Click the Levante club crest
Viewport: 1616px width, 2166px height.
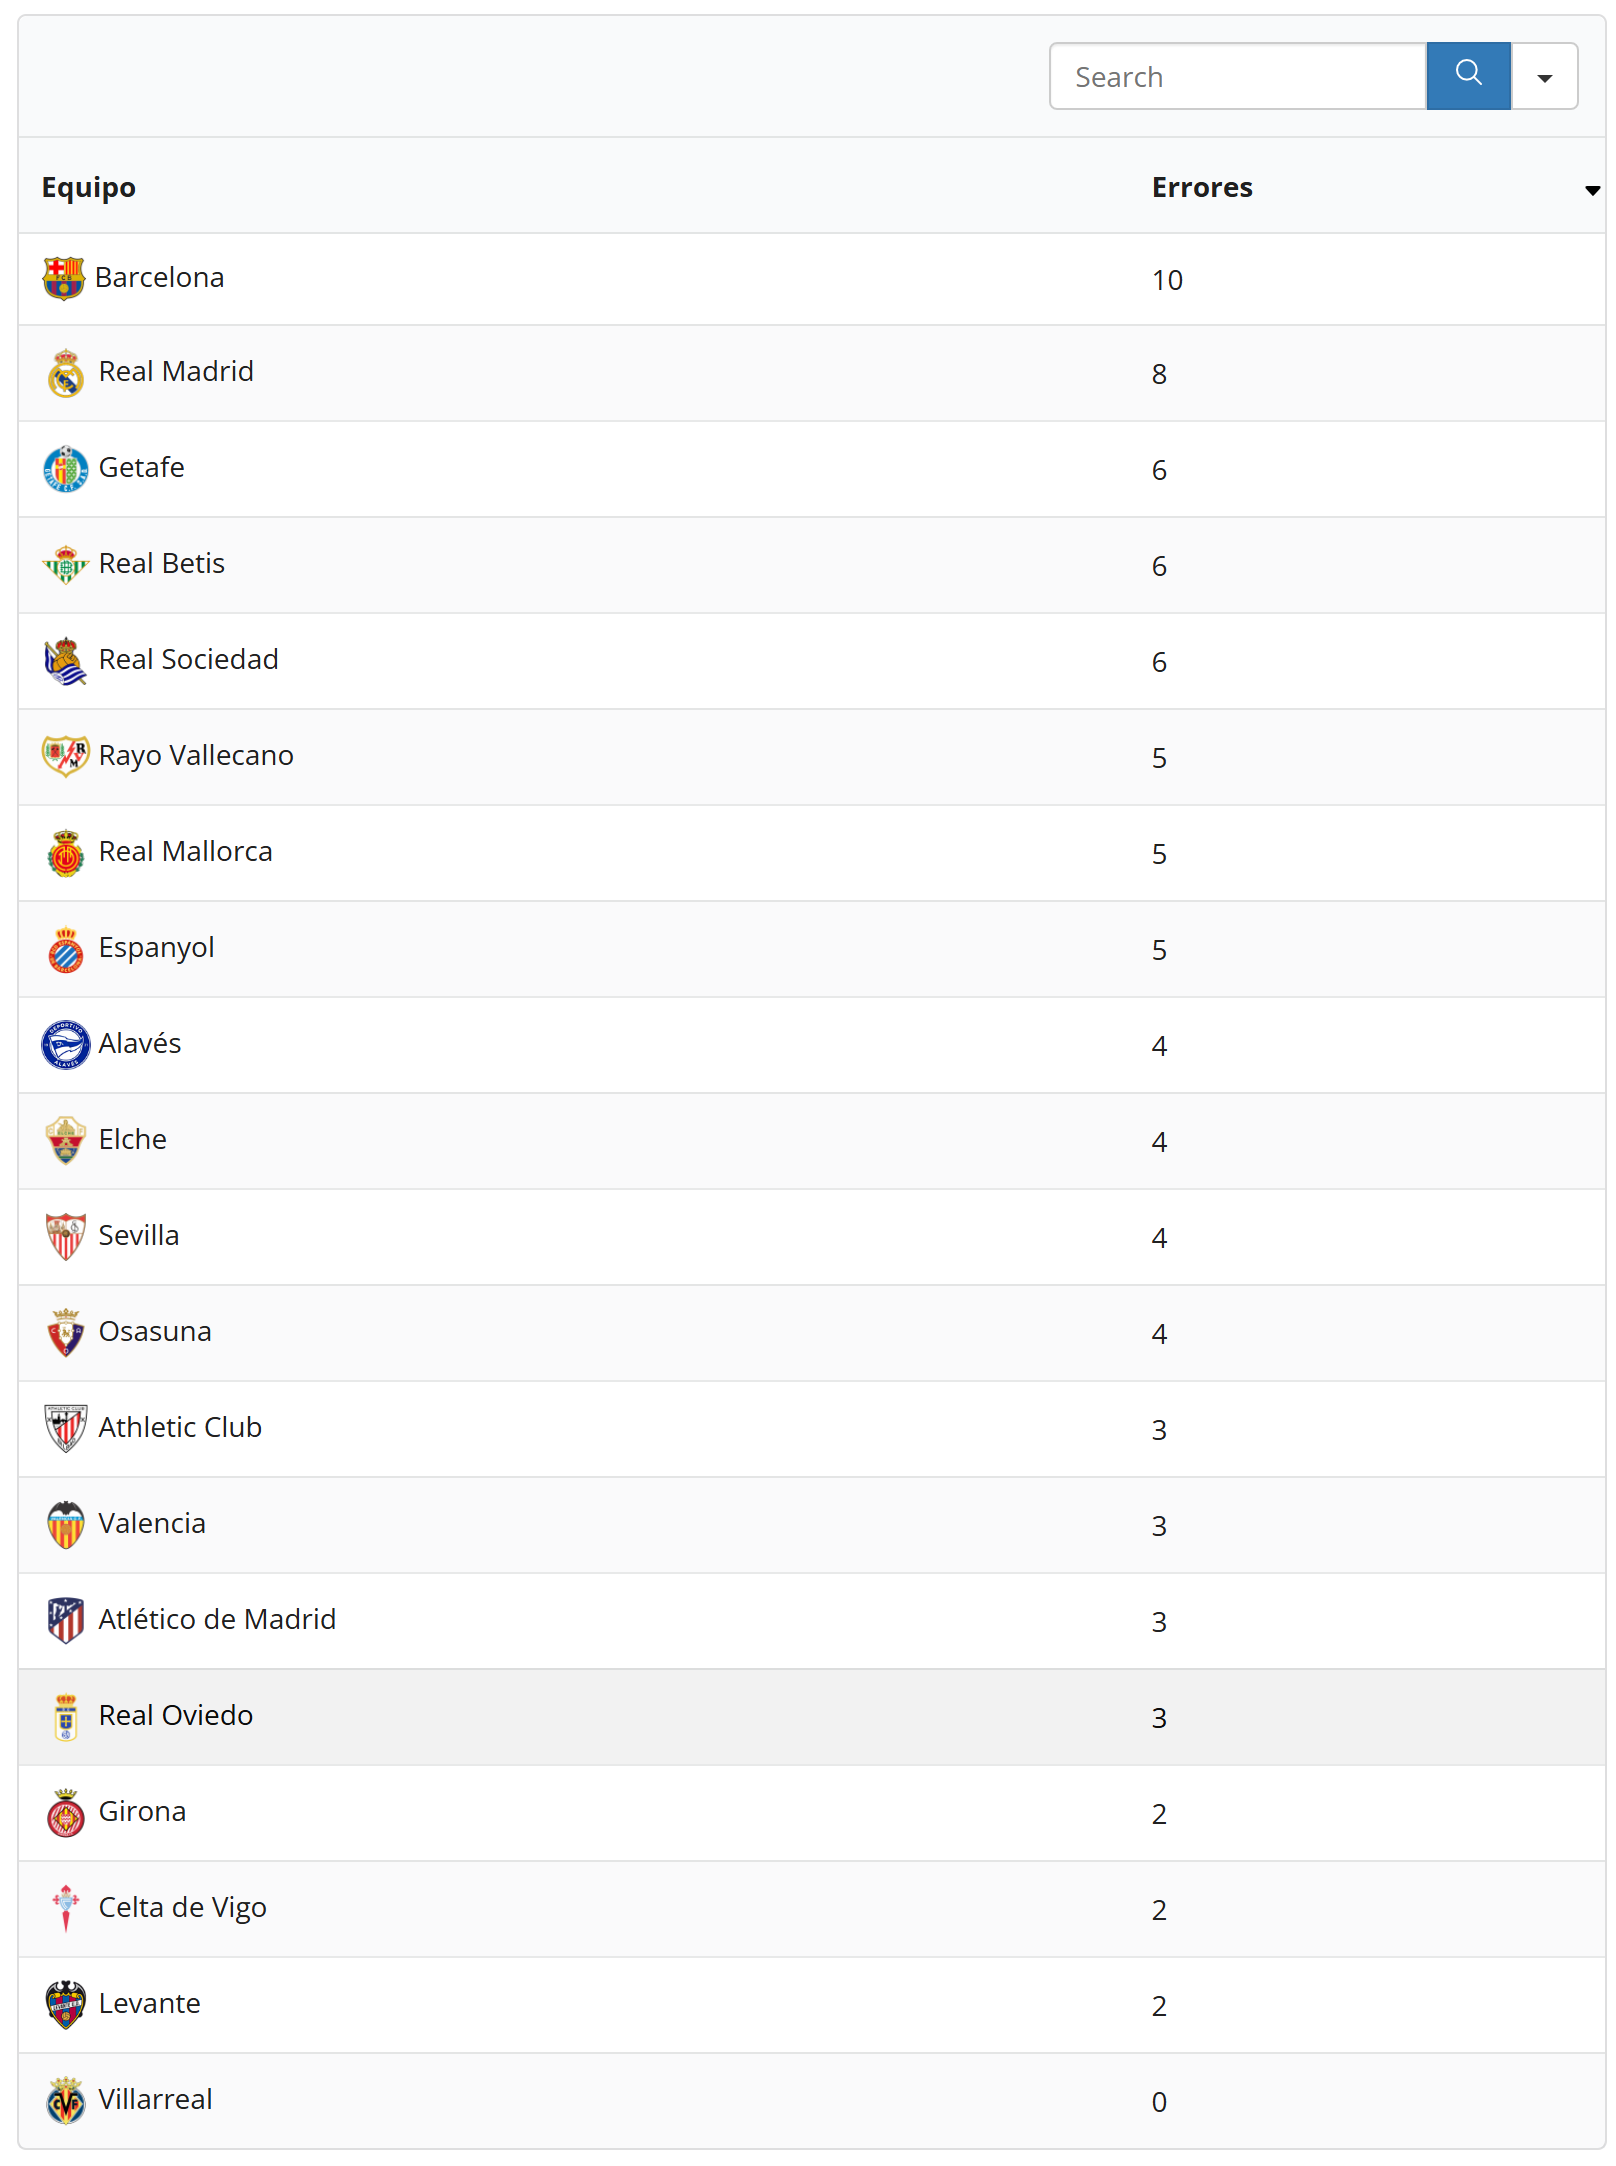[66, 2004]
